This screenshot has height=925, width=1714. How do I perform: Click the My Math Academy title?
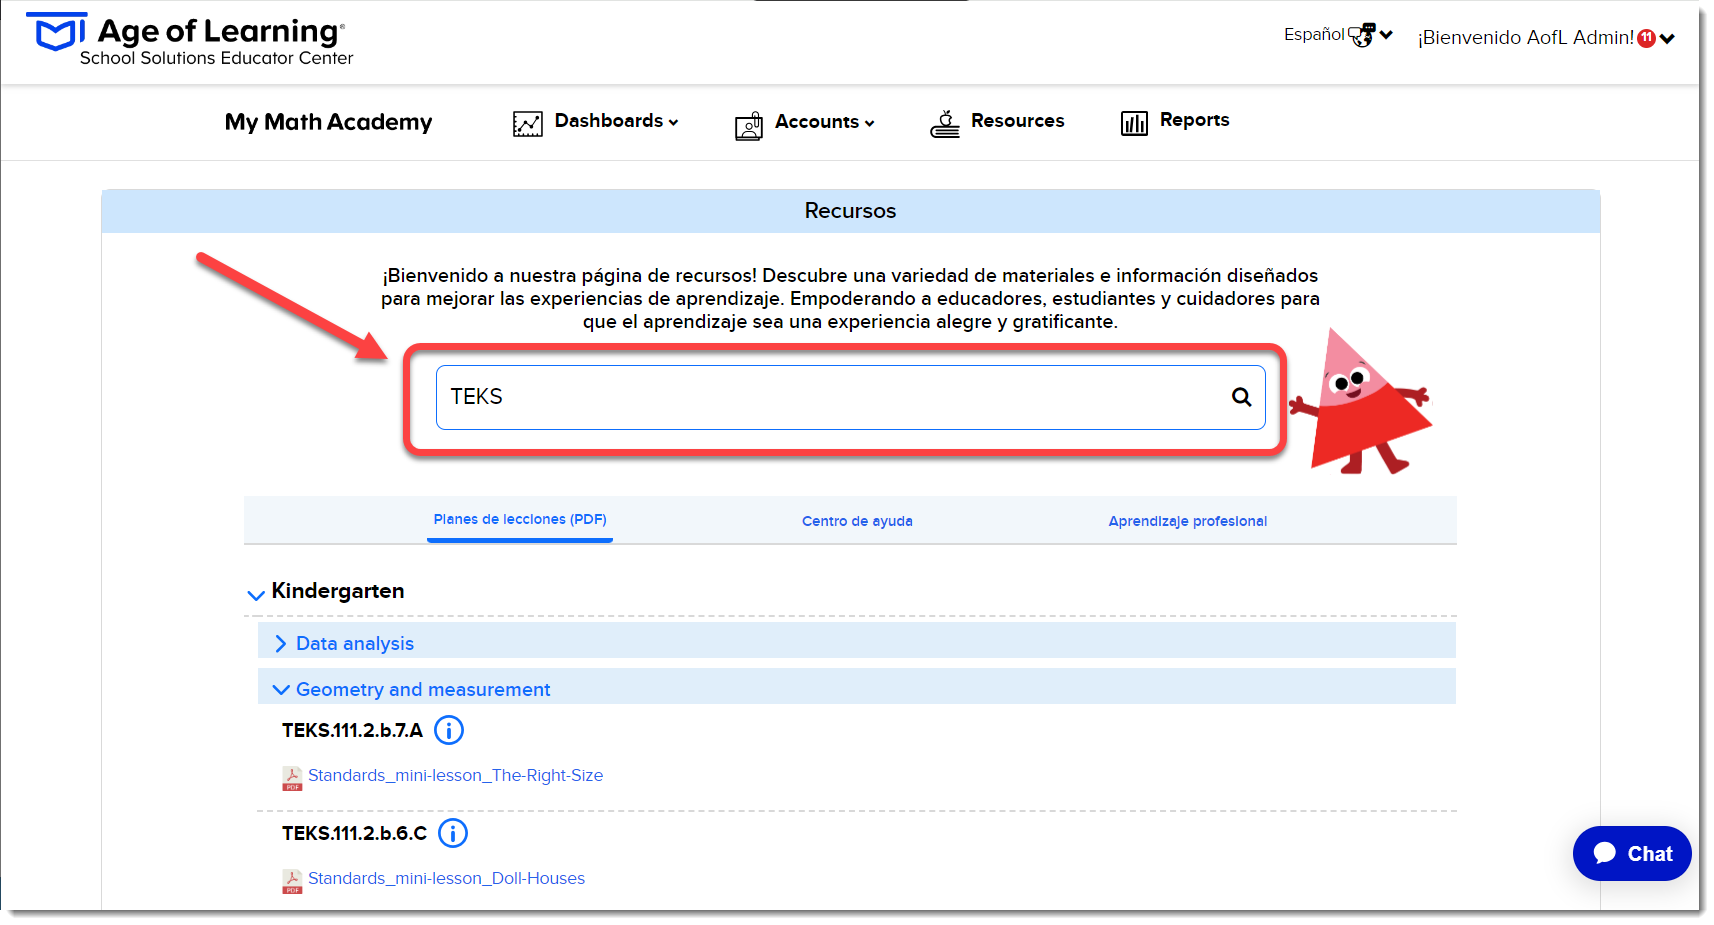click(328, 122)
